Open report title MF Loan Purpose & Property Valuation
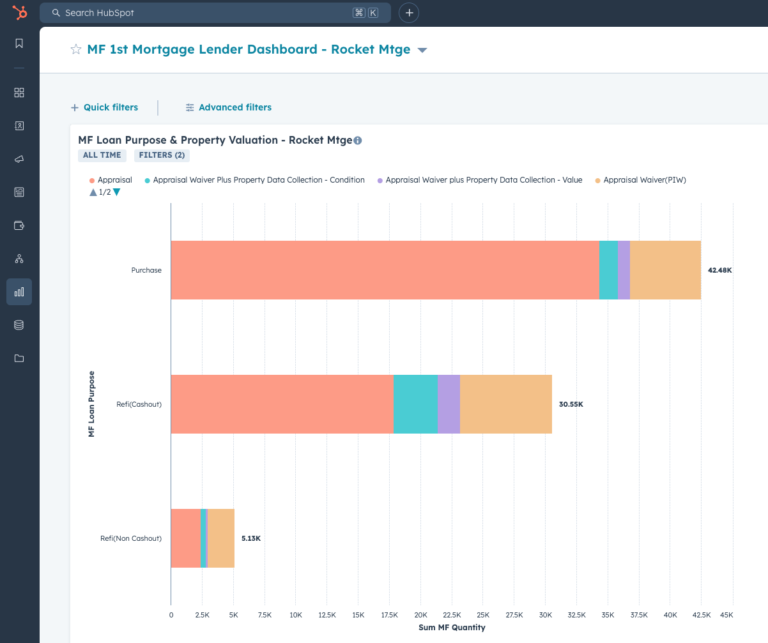Viewport: 768px width, 643px height. pos(215,140)
